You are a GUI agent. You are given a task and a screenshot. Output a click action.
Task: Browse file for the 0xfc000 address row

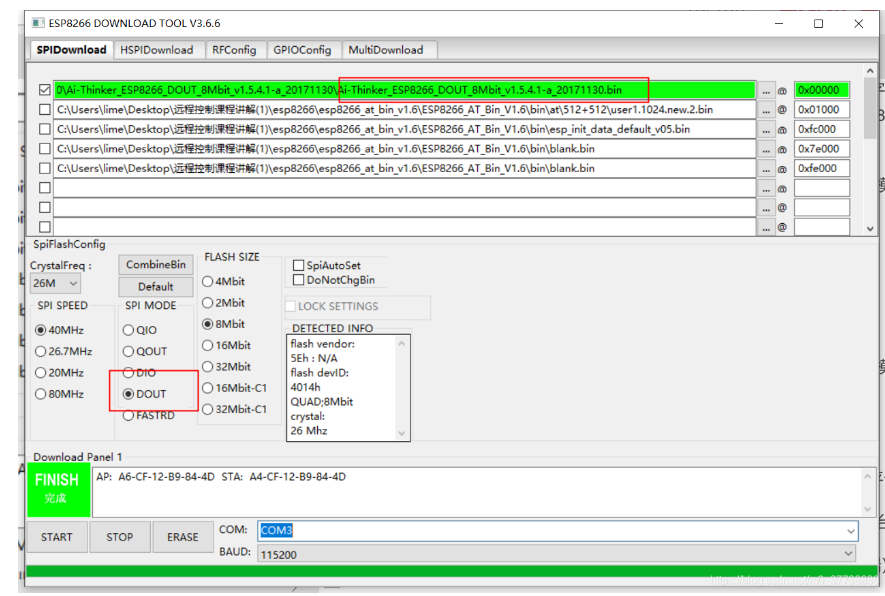click(766, 129)
